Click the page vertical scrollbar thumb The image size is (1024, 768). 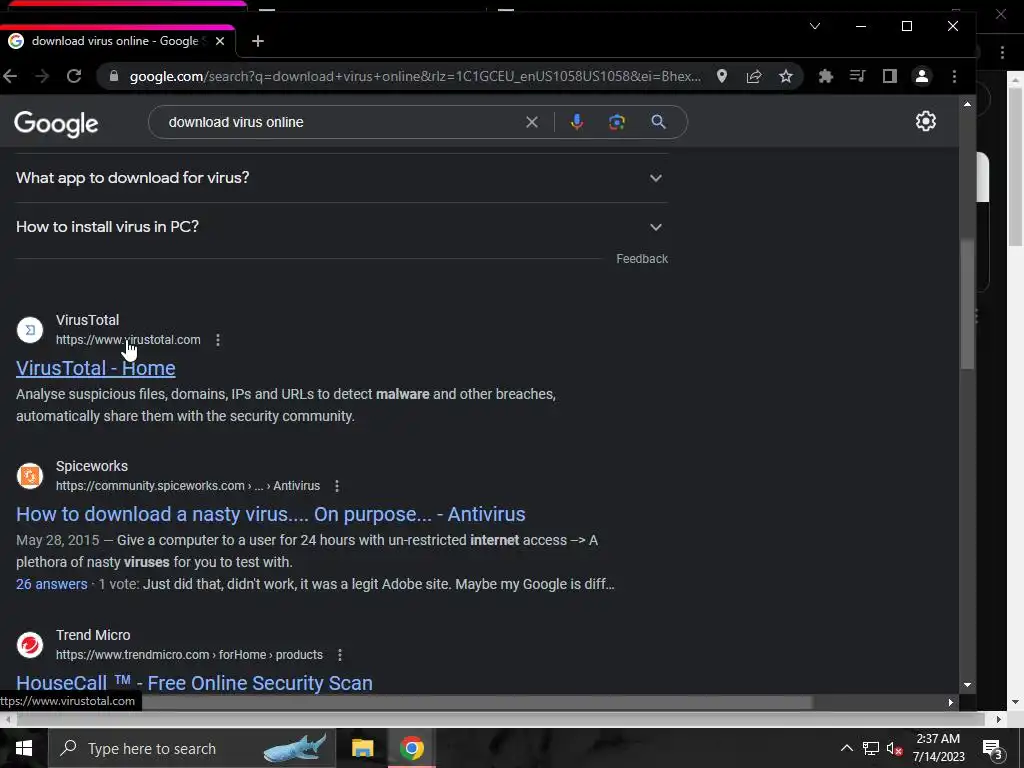click(967, 304)
